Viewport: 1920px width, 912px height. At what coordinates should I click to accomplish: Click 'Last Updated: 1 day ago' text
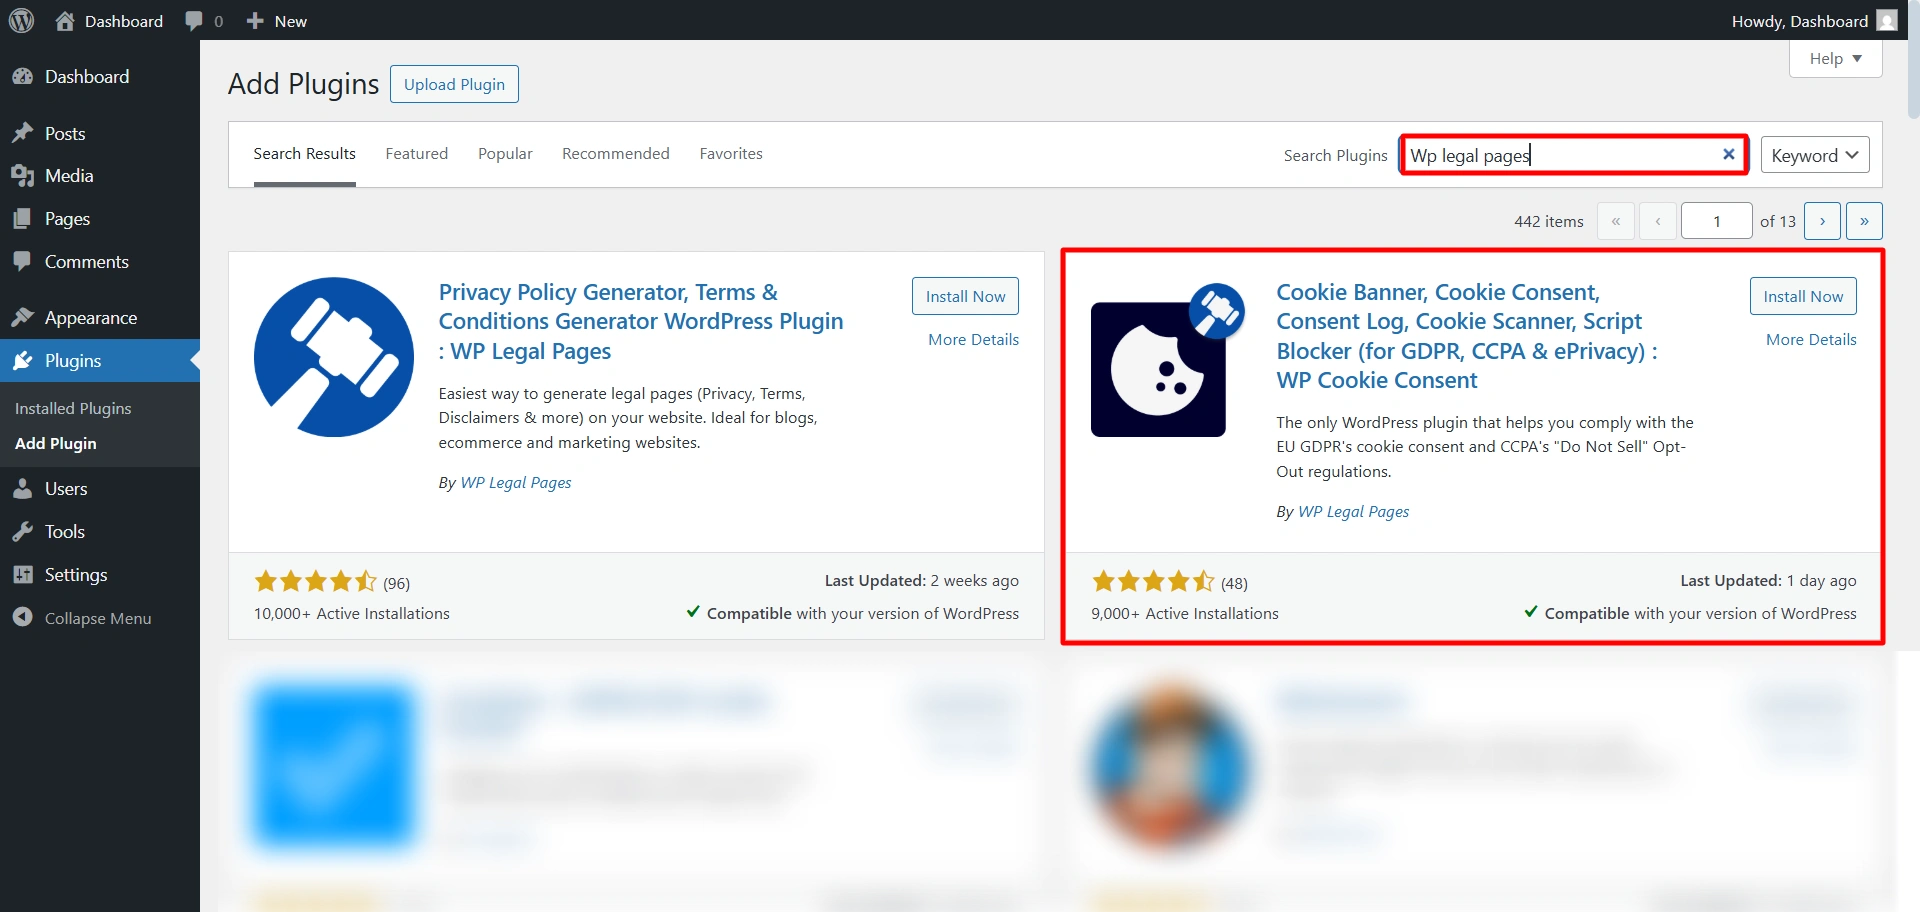coord(1768,580)
